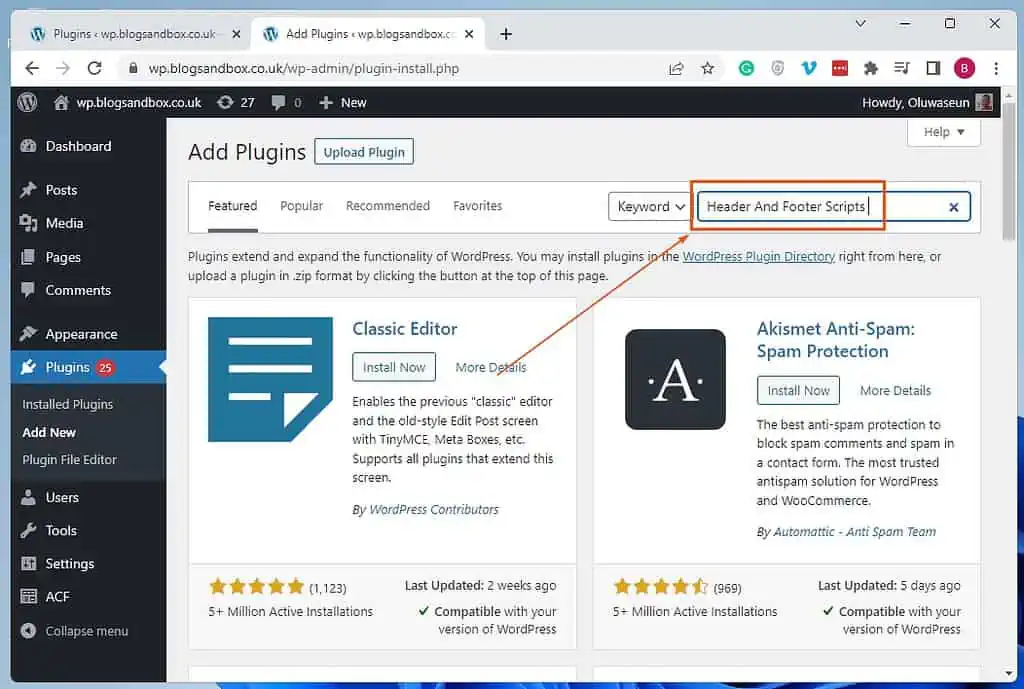Click the Classic Editor plugin thumbnail
Image resolution: width=1024 pixels, height=689 pixels.
(x=270, y=379)
